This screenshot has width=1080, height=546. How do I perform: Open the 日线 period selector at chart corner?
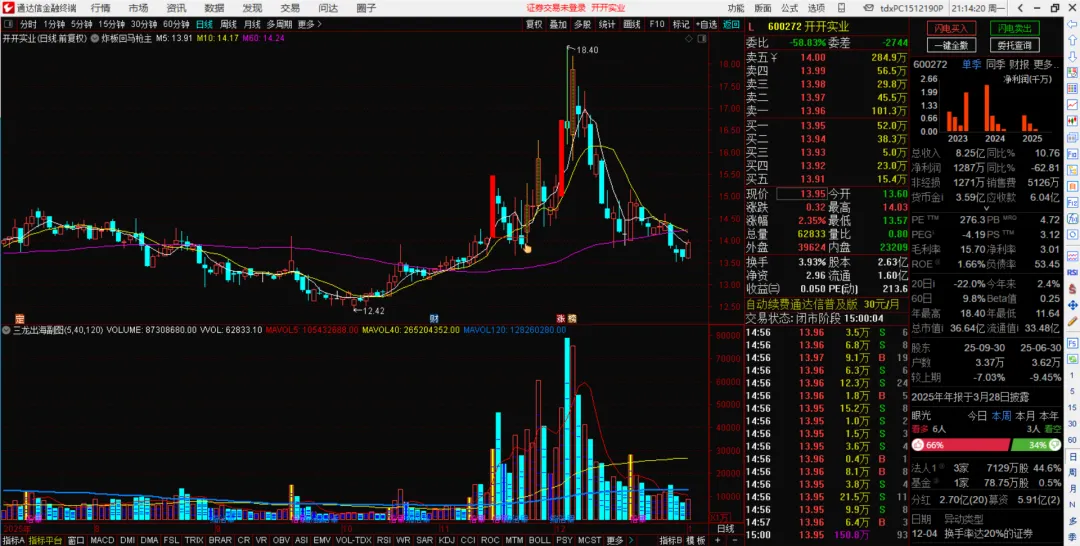pos(725,529)
